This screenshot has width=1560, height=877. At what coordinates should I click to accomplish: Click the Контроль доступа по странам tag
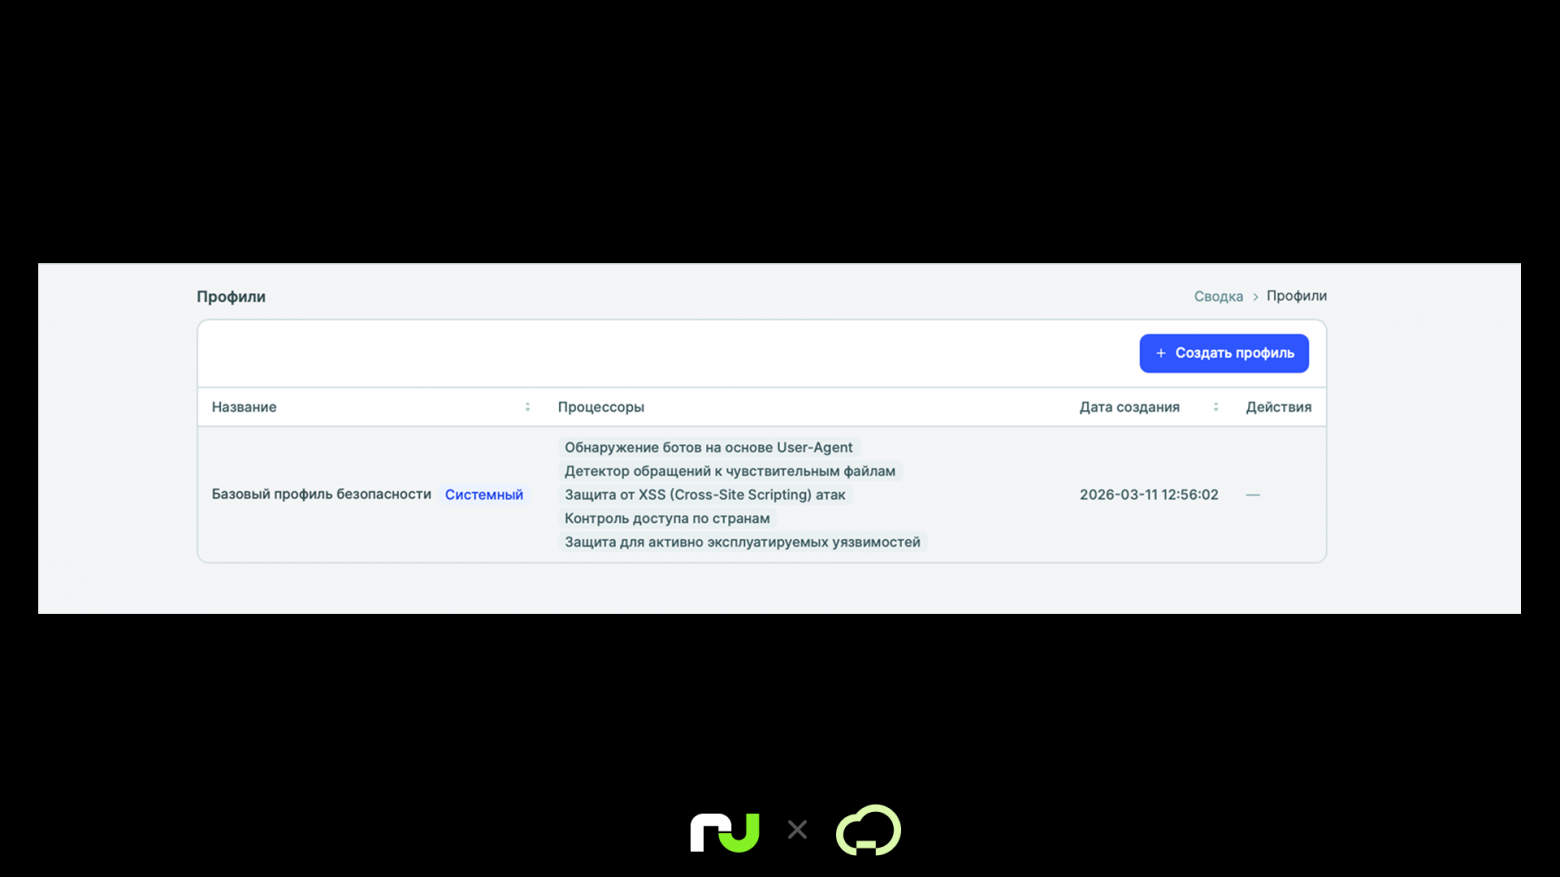tap(667, 518)
